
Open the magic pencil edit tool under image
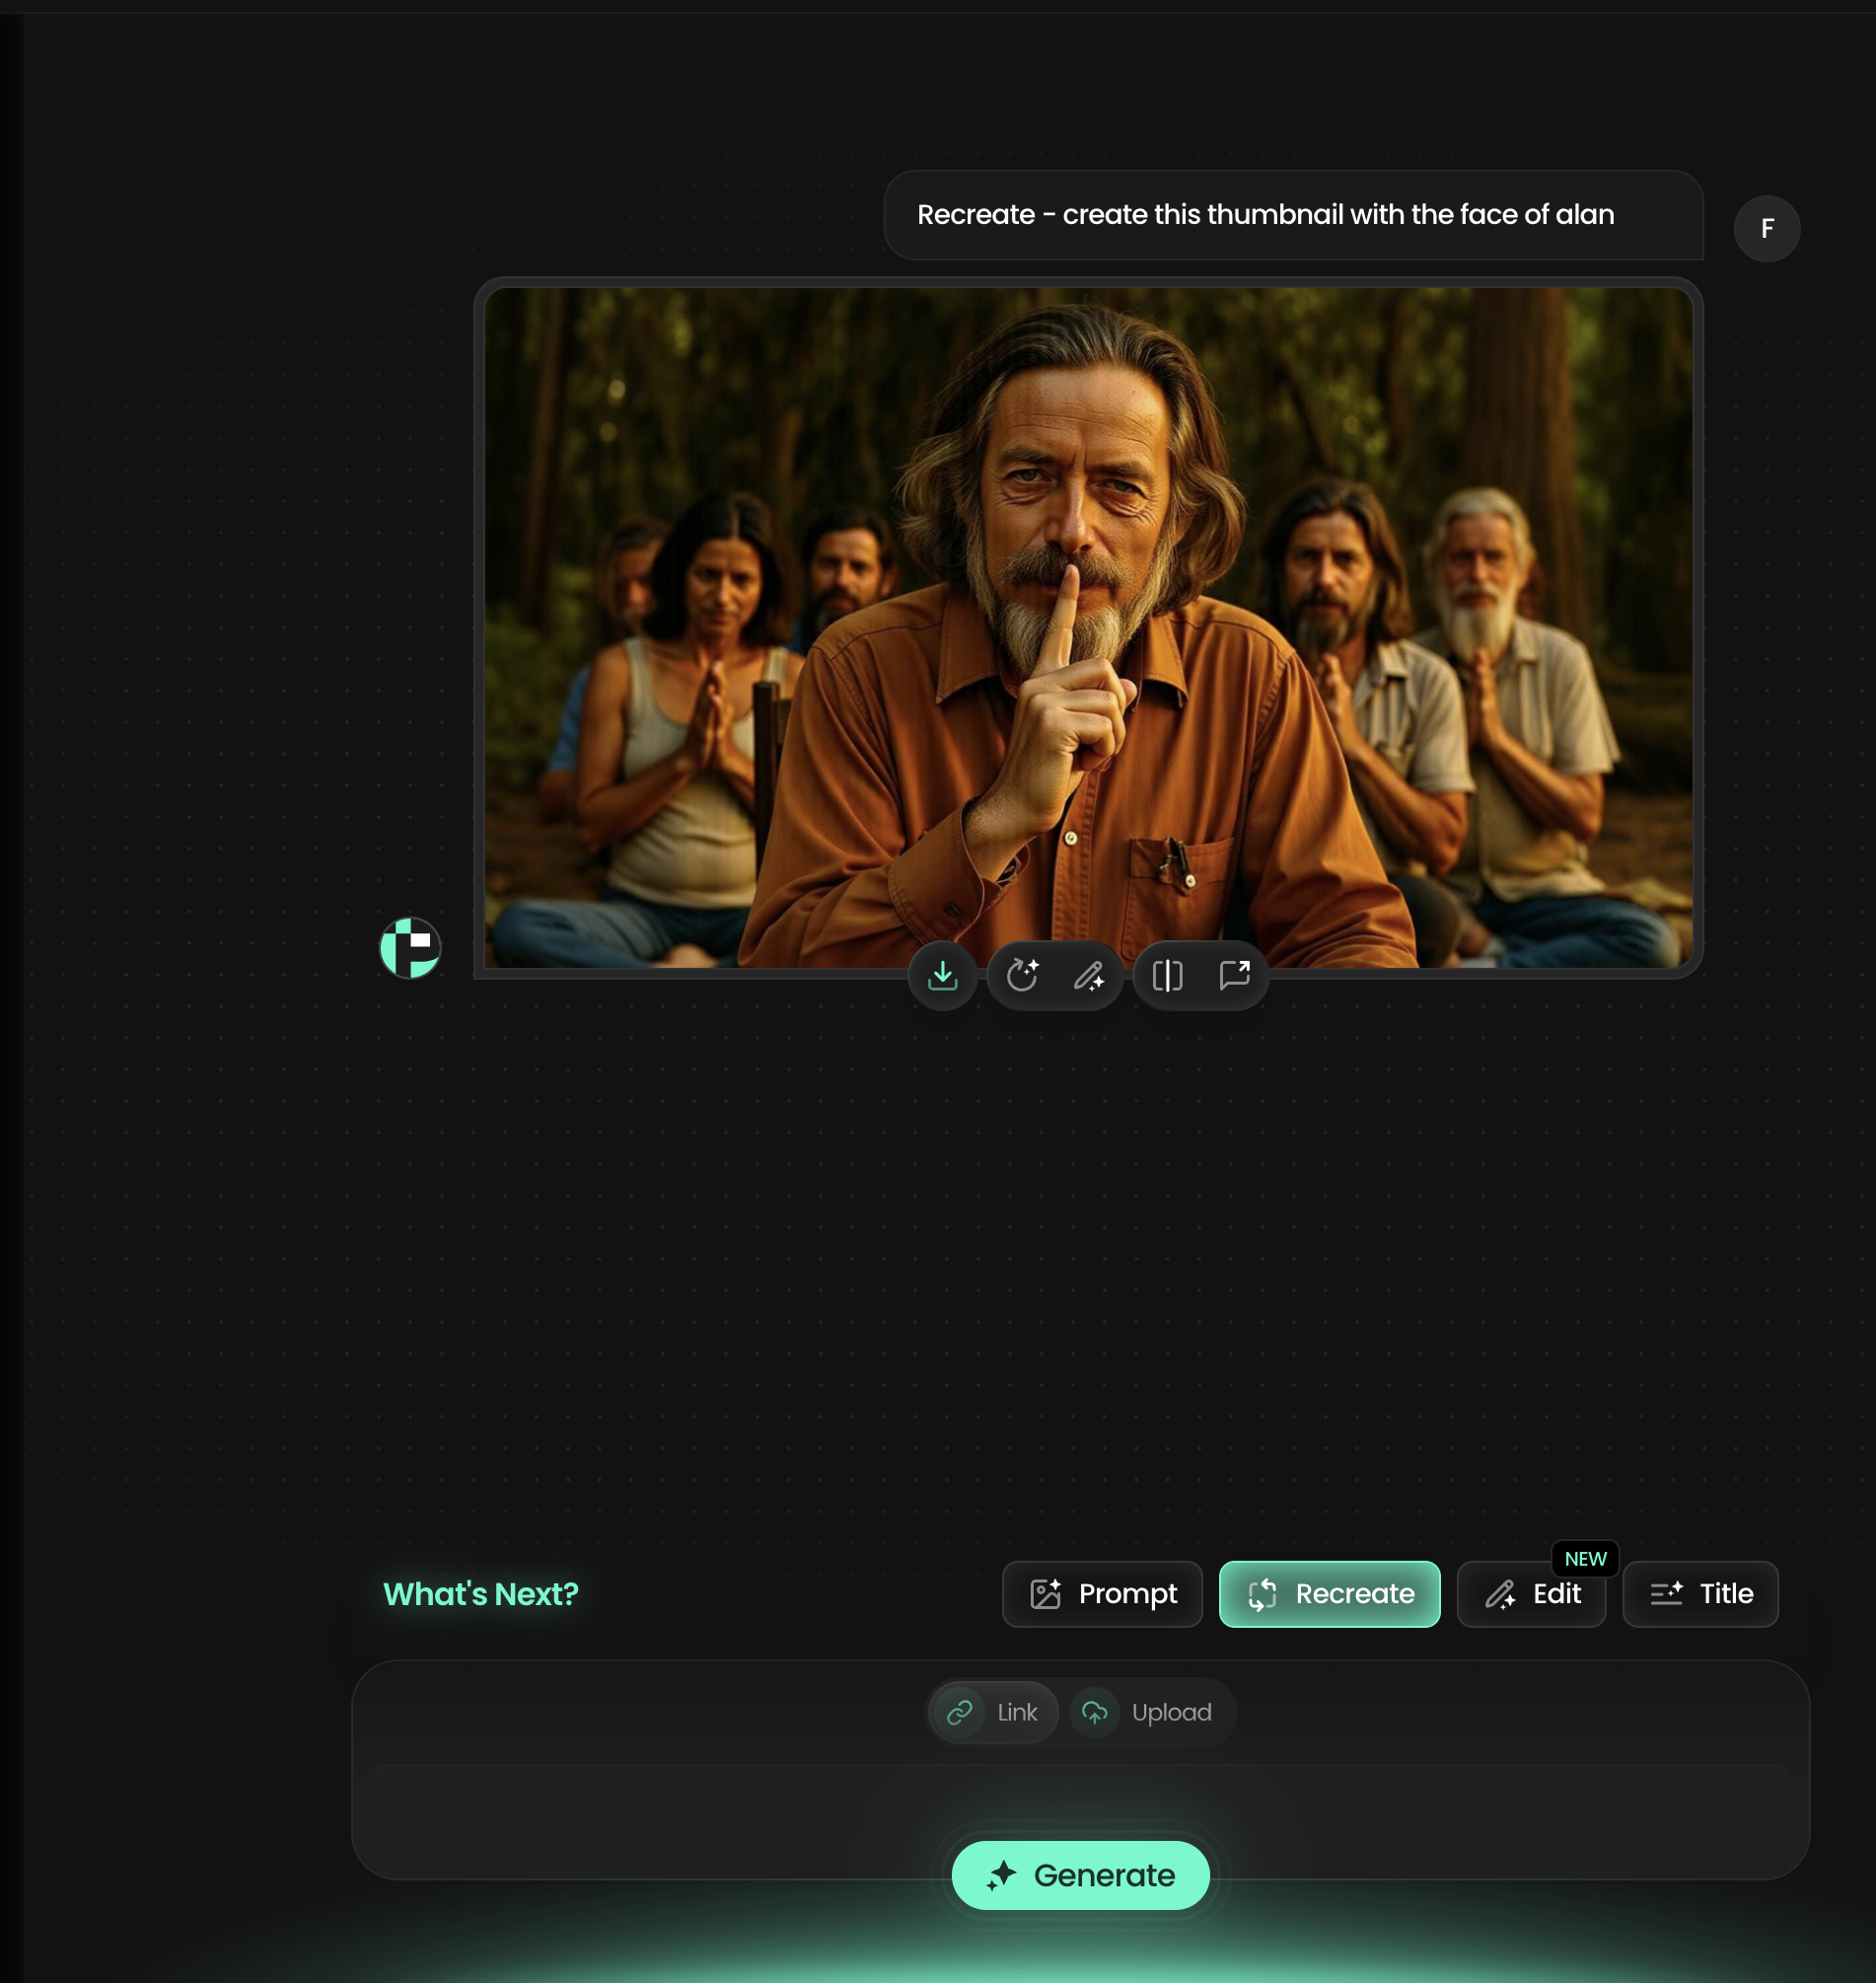click(1088, 975)
